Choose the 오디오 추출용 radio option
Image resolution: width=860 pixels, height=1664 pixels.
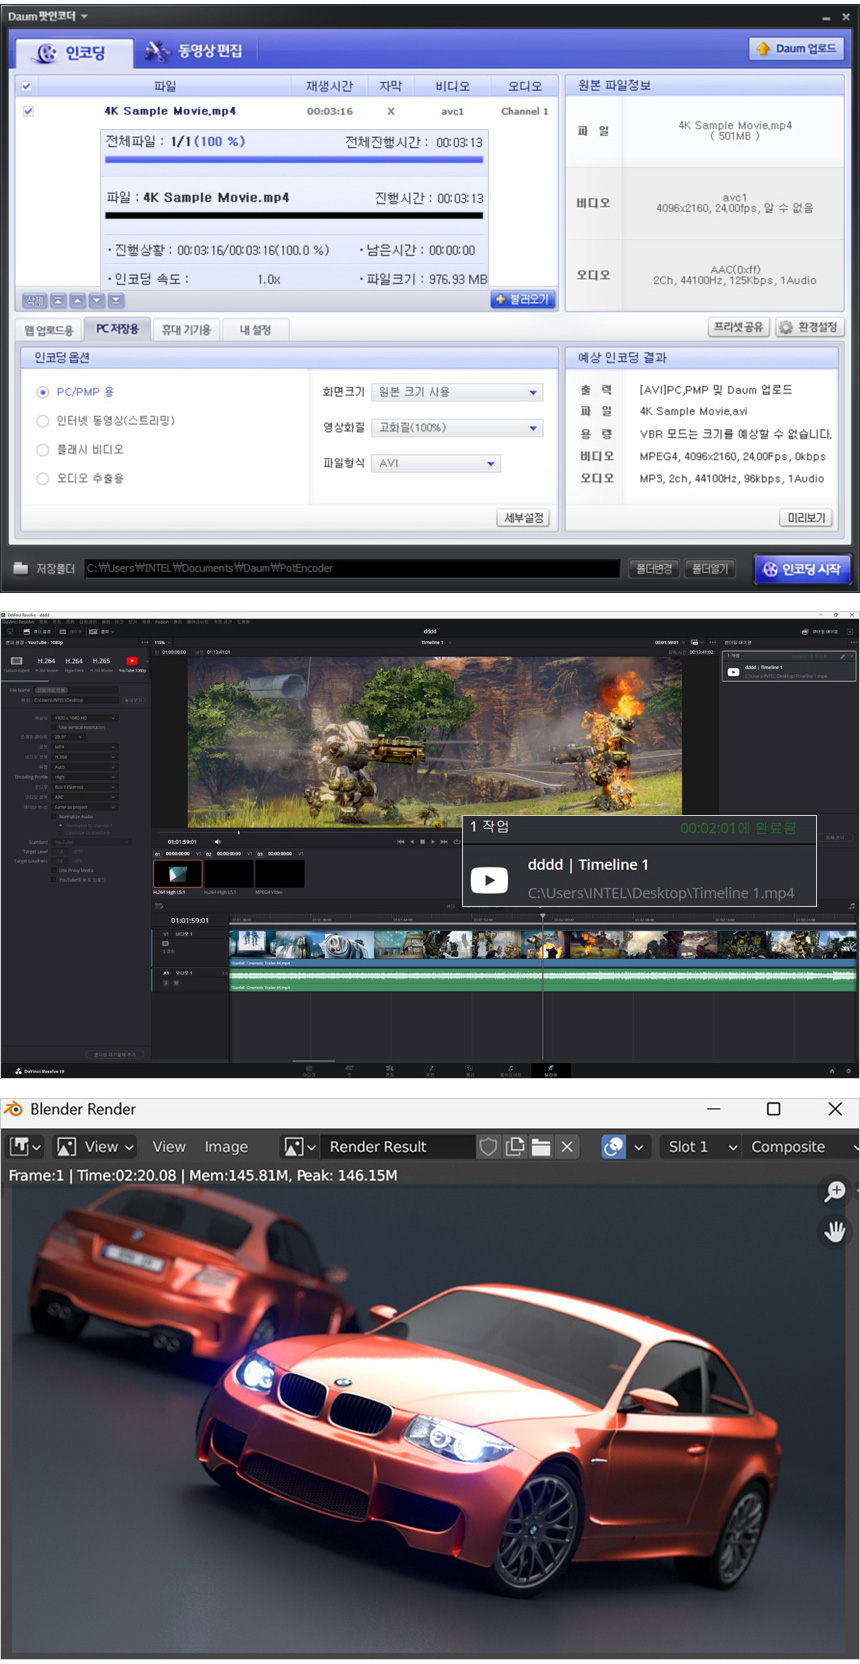click(43, 479)
